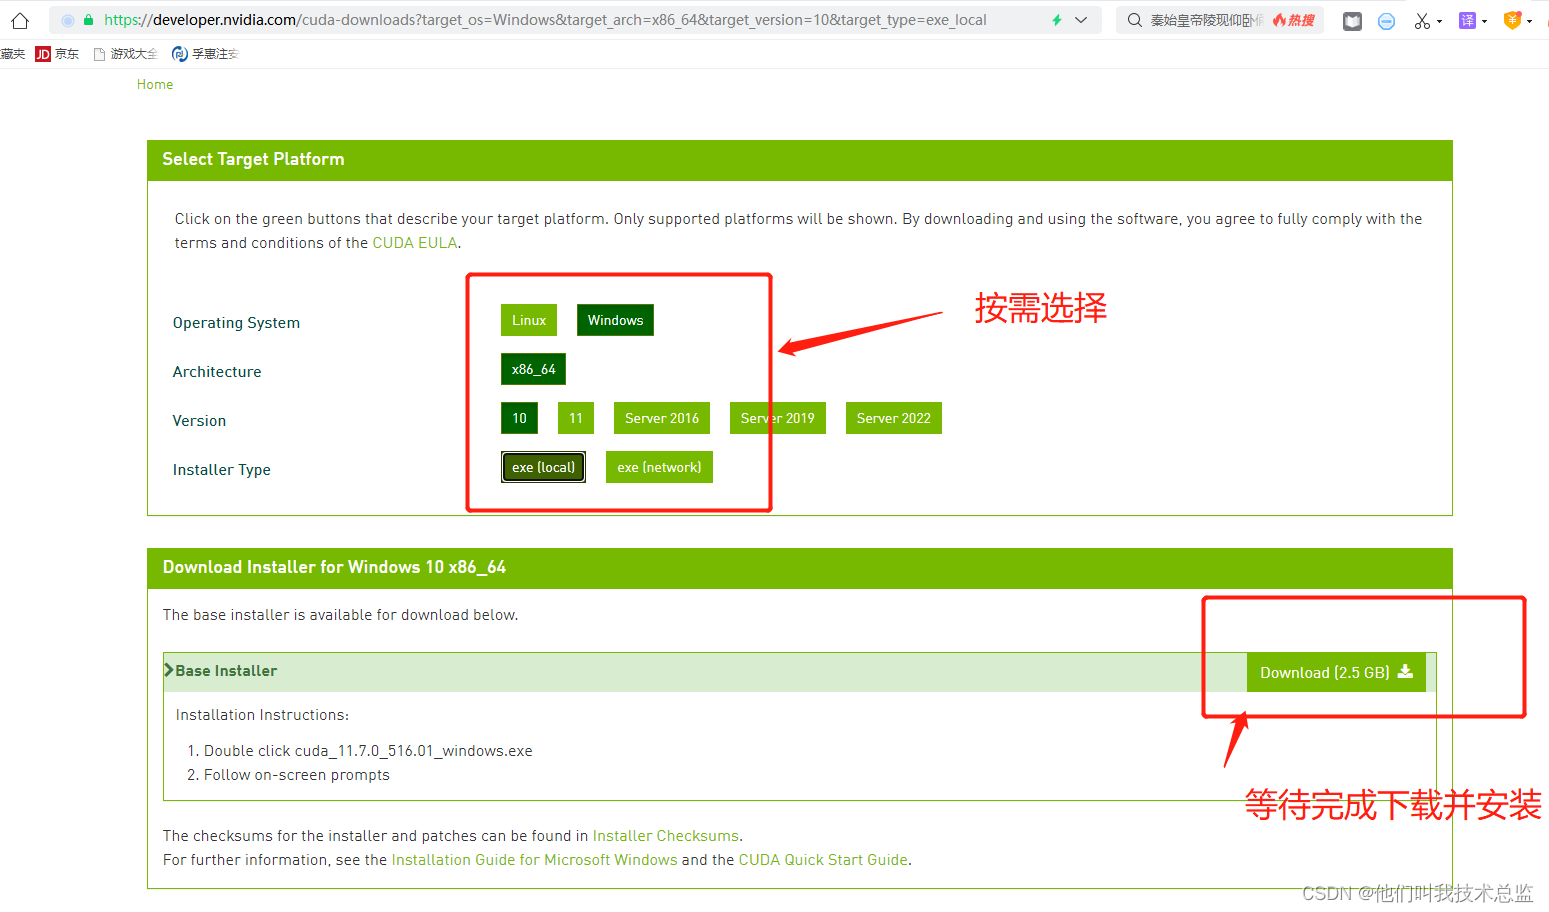Viewport: 1549px width, 912px height.
Task: Click the cuda_11.7.0_516.01_windows.exe instruction text
Action: (414, 751)
